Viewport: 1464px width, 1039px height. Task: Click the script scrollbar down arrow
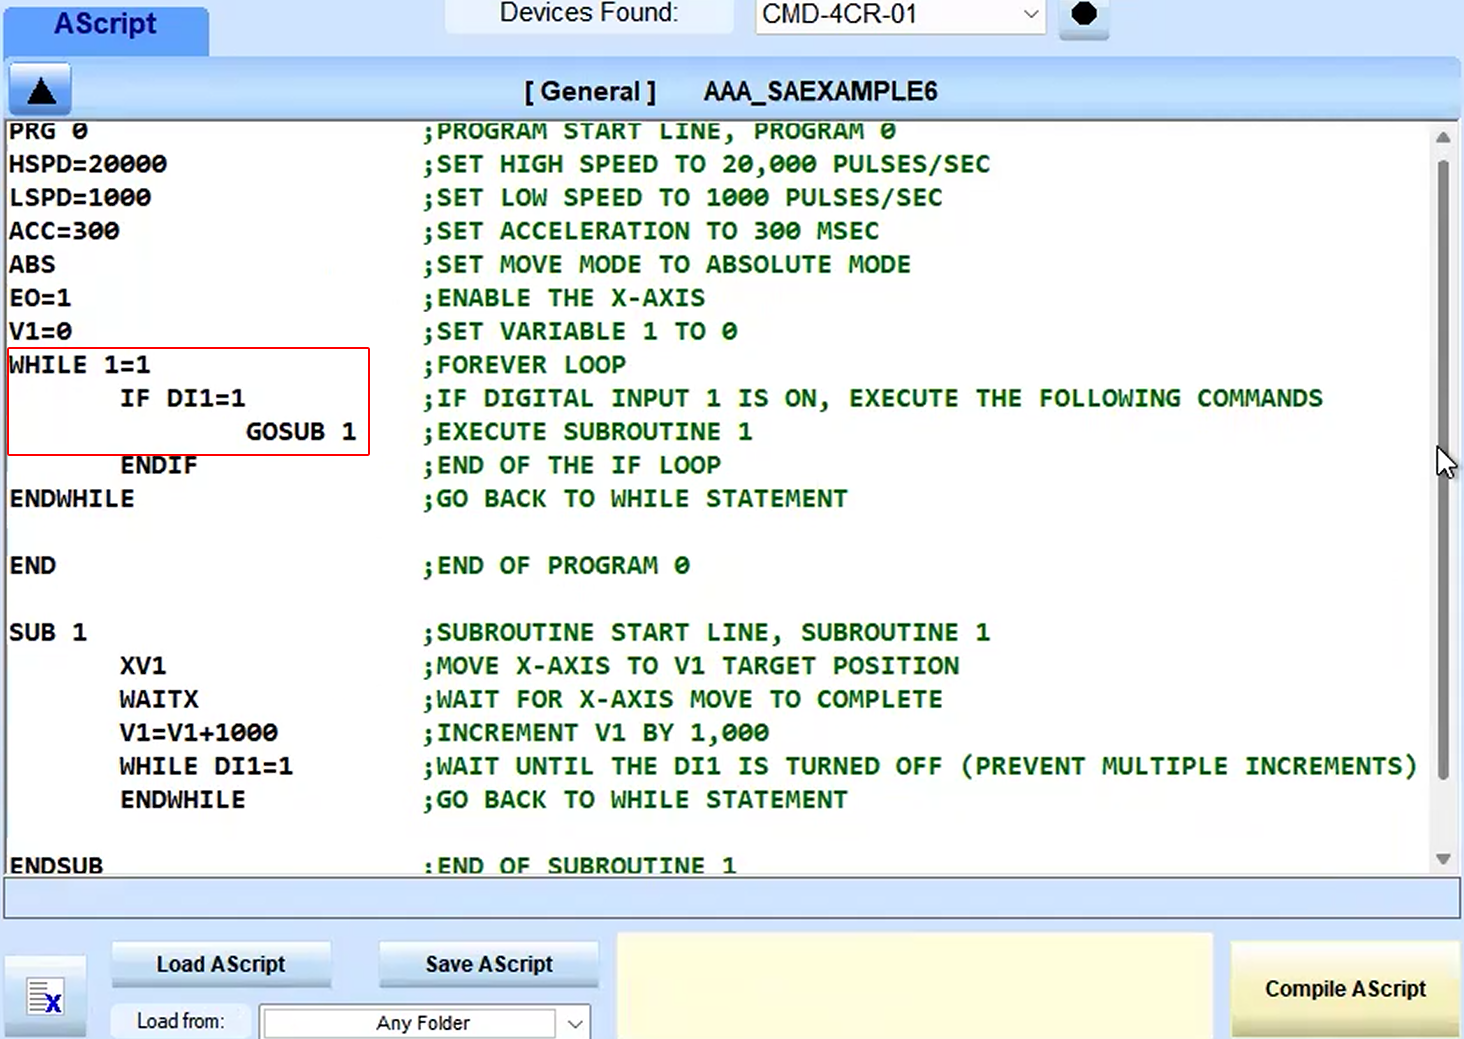pyautogui.click(x=1443, y=859)
